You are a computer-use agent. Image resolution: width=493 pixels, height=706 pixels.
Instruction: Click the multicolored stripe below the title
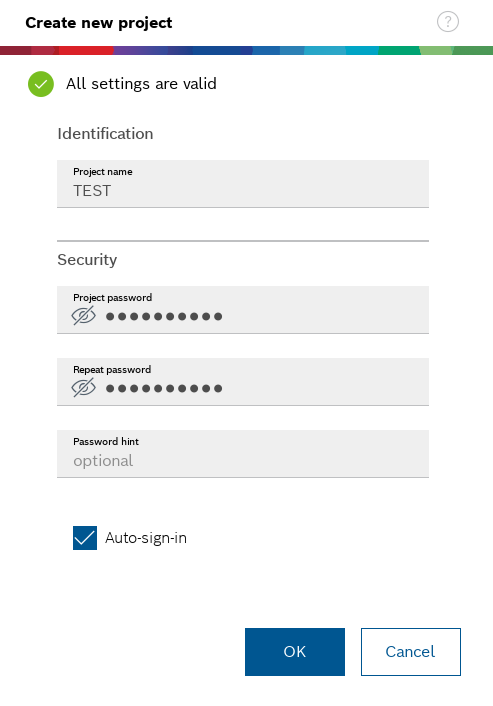click(x=246, y=50)
